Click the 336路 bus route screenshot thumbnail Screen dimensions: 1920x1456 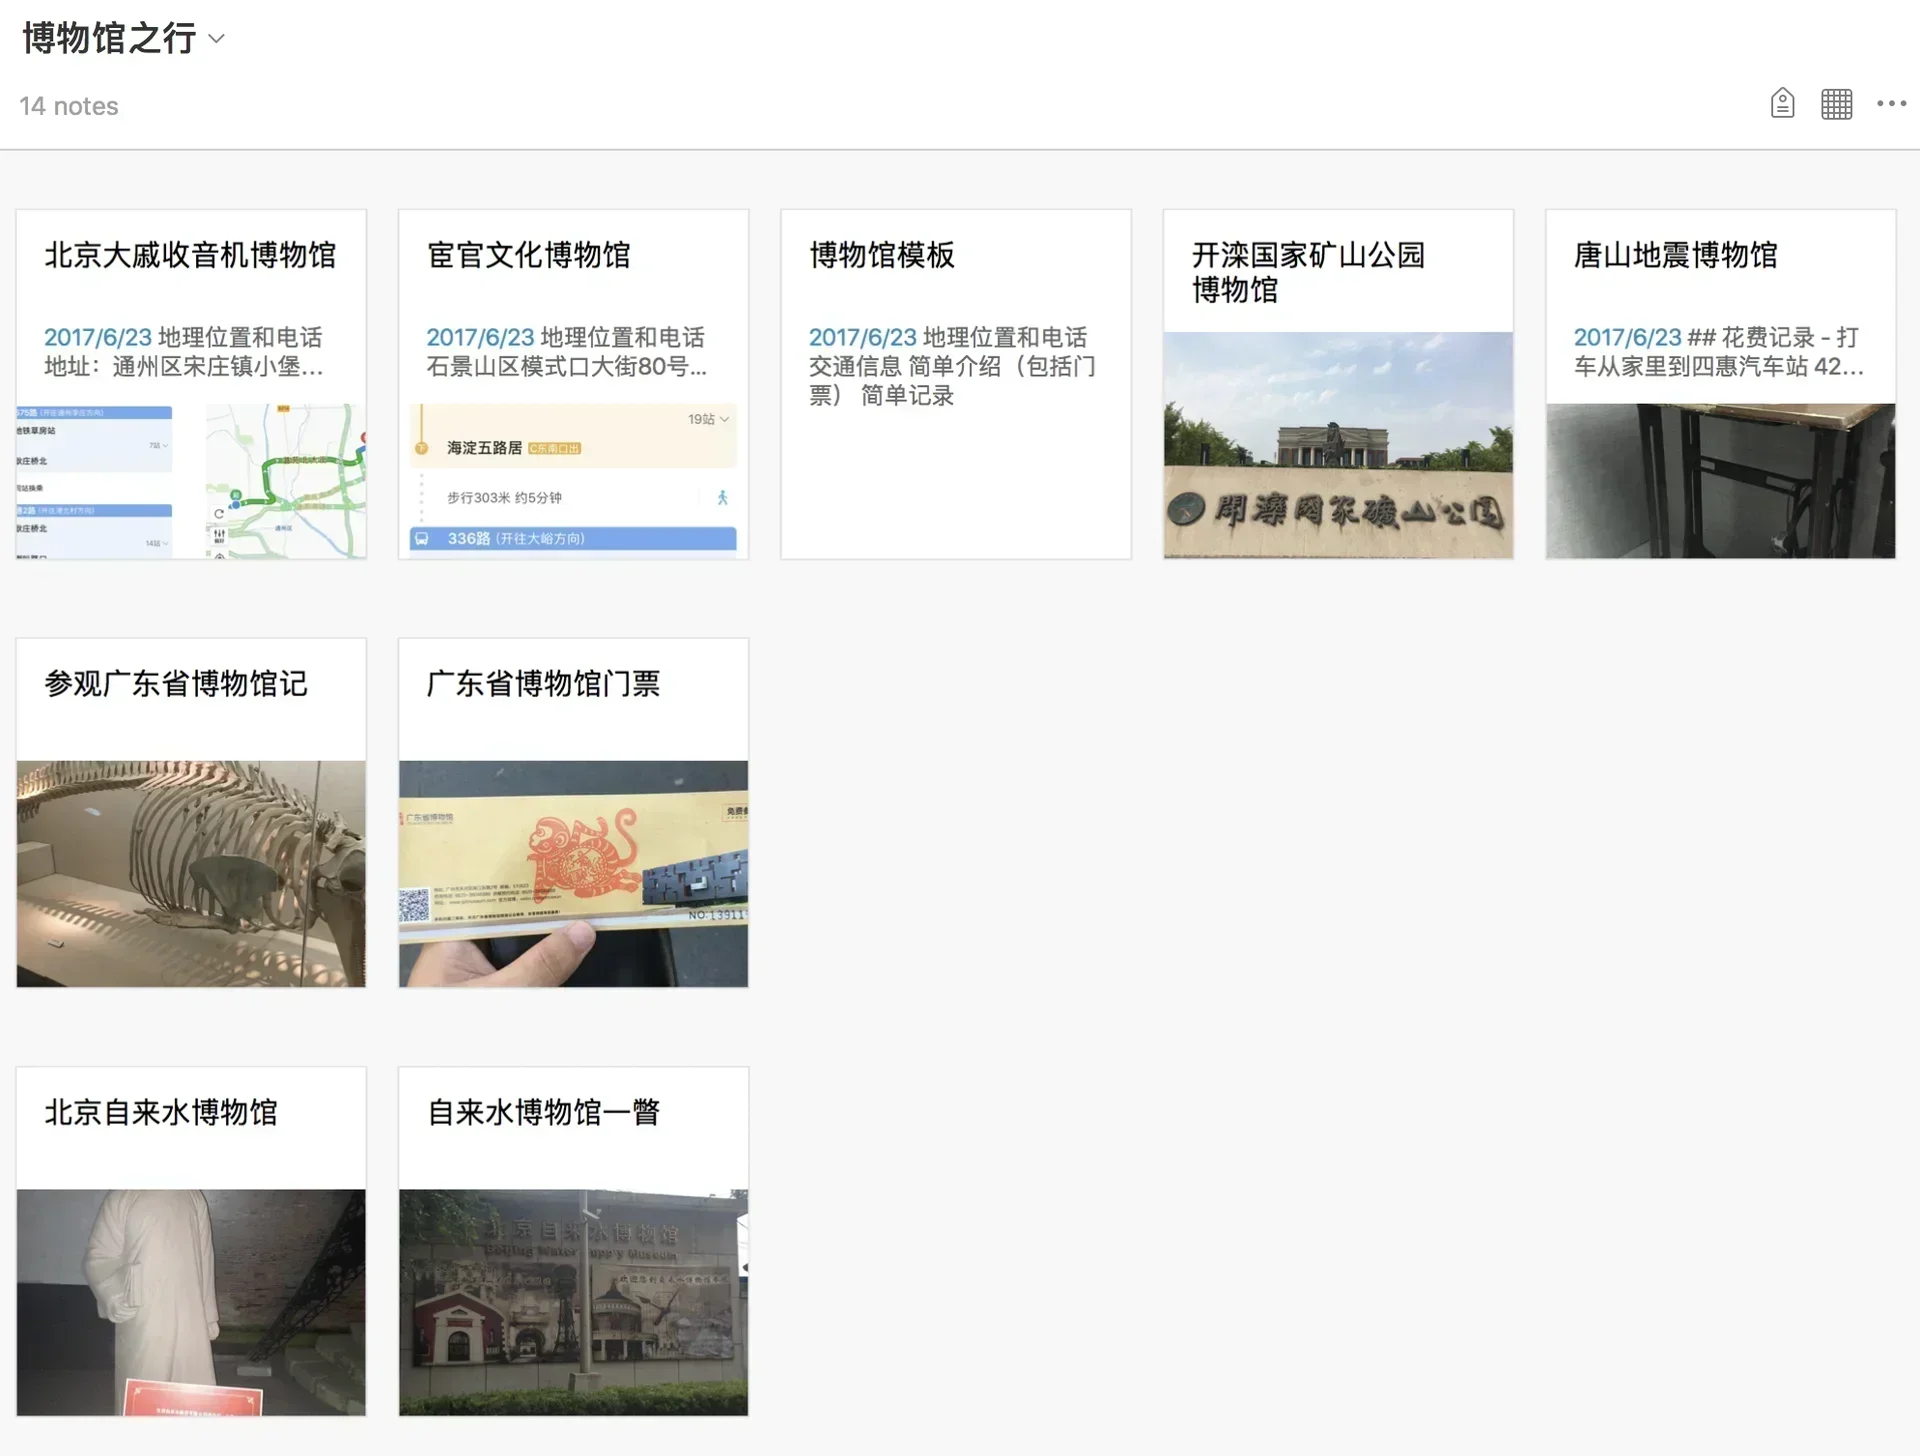tap(573, 481)
